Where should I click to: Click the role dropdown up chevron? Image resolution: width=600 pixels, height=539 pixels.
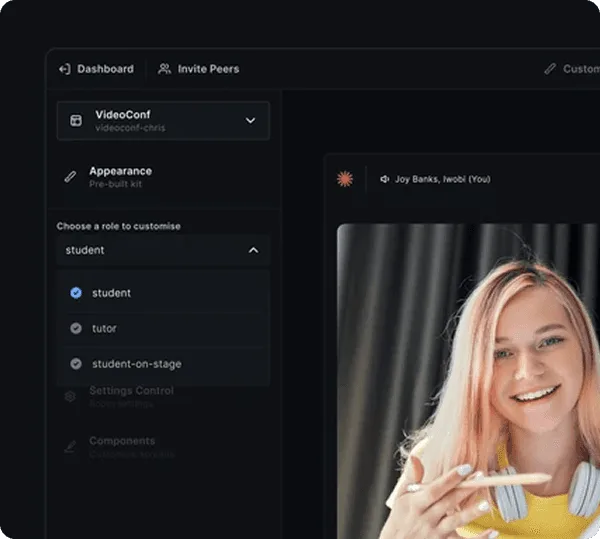click(x=253, y=250)
